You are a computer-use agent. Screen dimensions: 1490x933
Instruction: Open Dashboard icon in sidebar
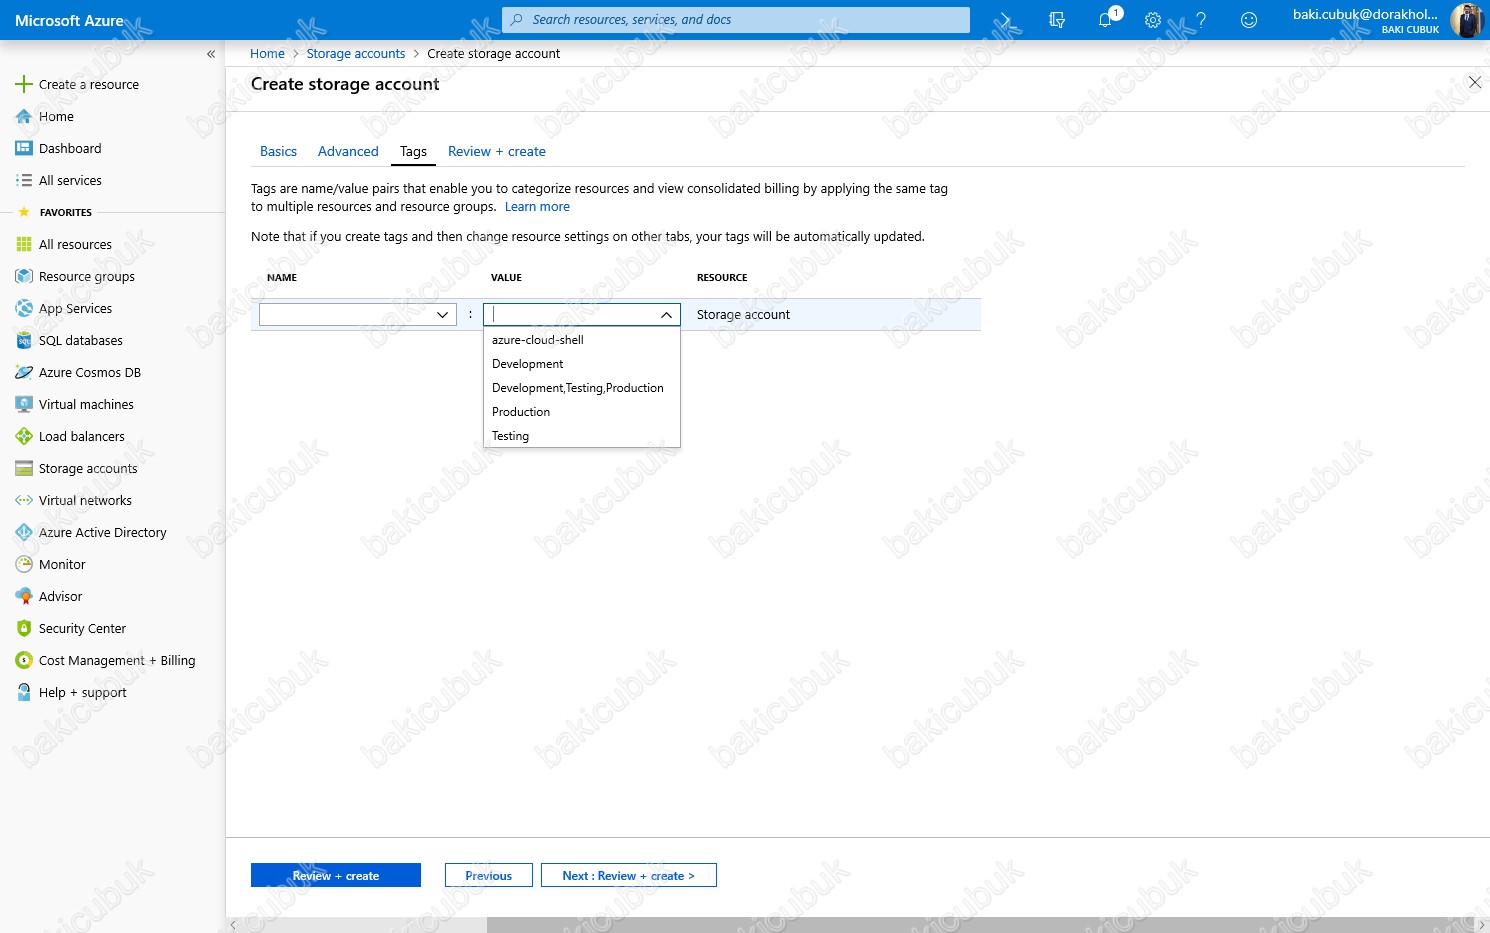24,149
